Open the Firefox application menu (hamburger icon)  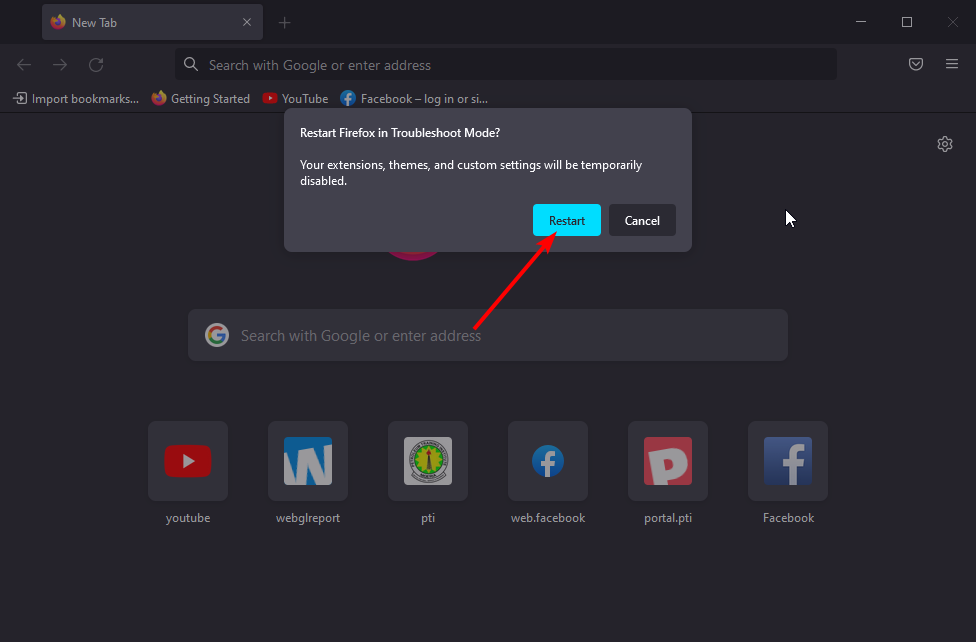click(952, 64)
